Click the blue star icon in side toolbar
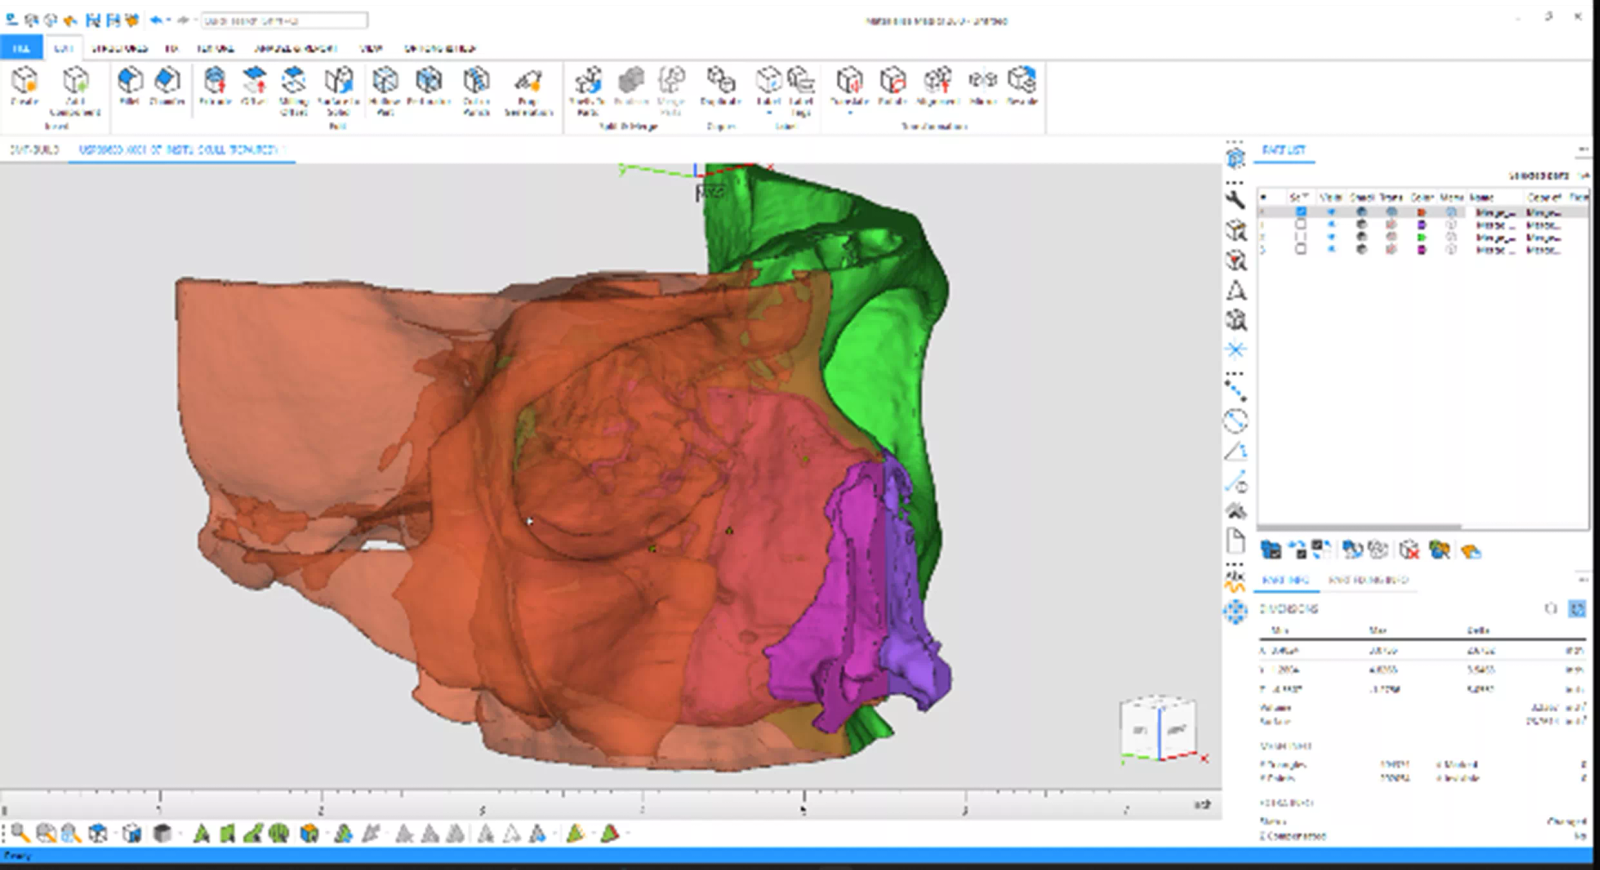Viewport: 1600px width, 870px height. pyautogui.click(x=1236, y=350)
